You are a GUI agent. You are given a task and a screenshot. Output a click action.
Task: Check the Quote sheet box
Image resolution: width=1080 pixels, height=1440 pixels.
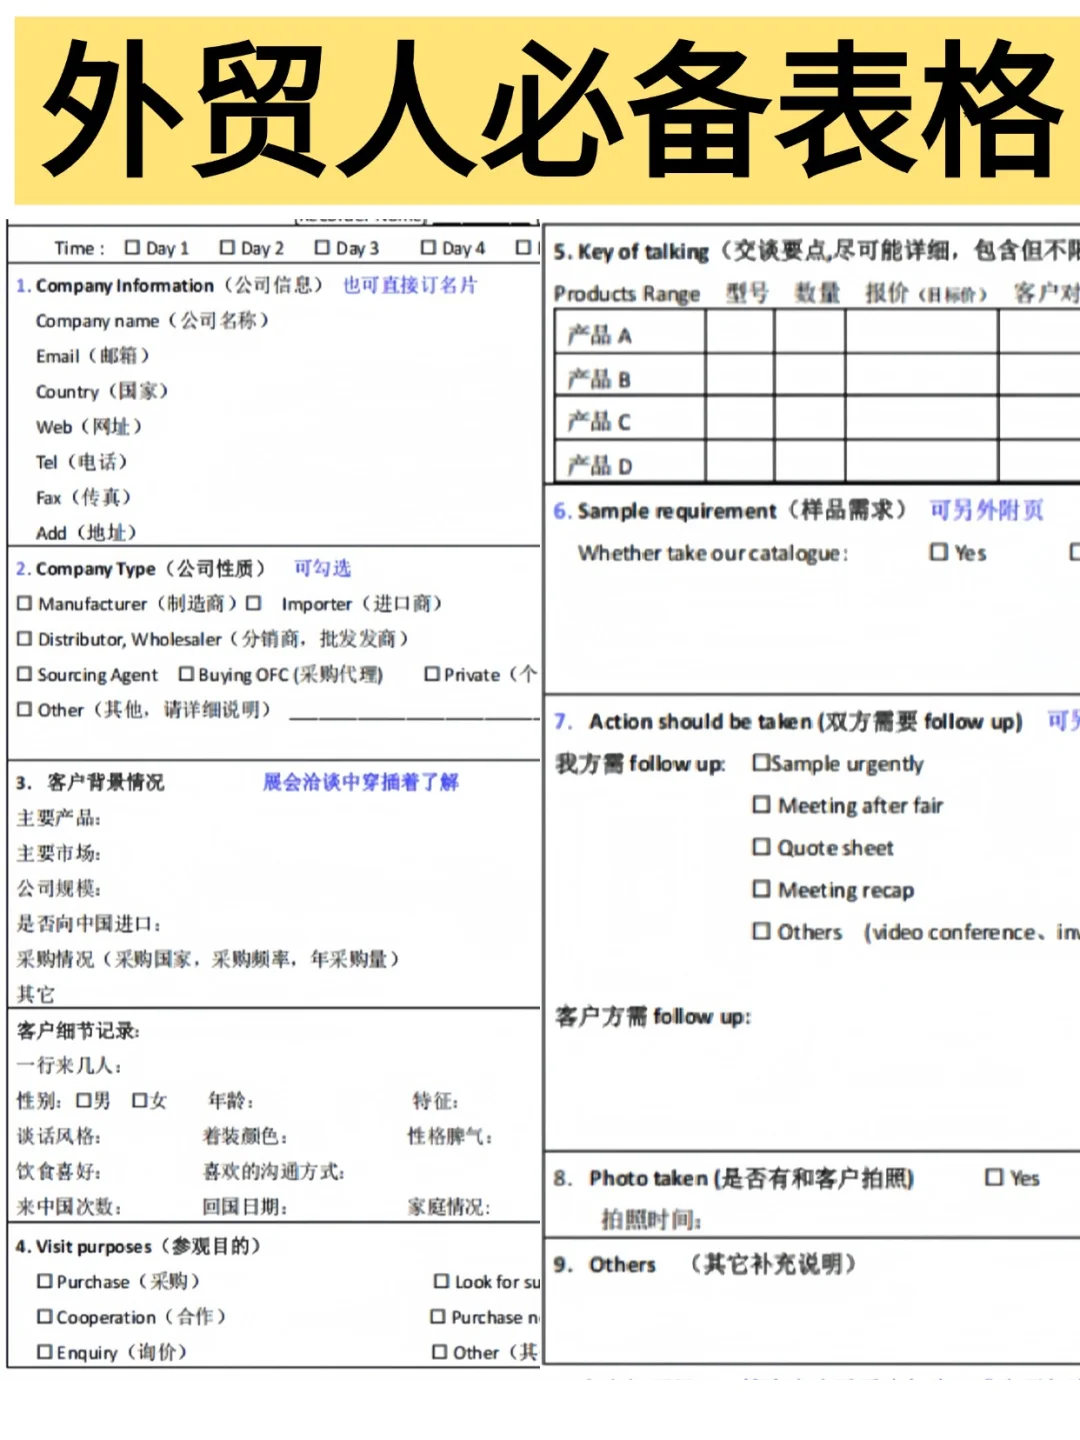click(x=761, y=847)
